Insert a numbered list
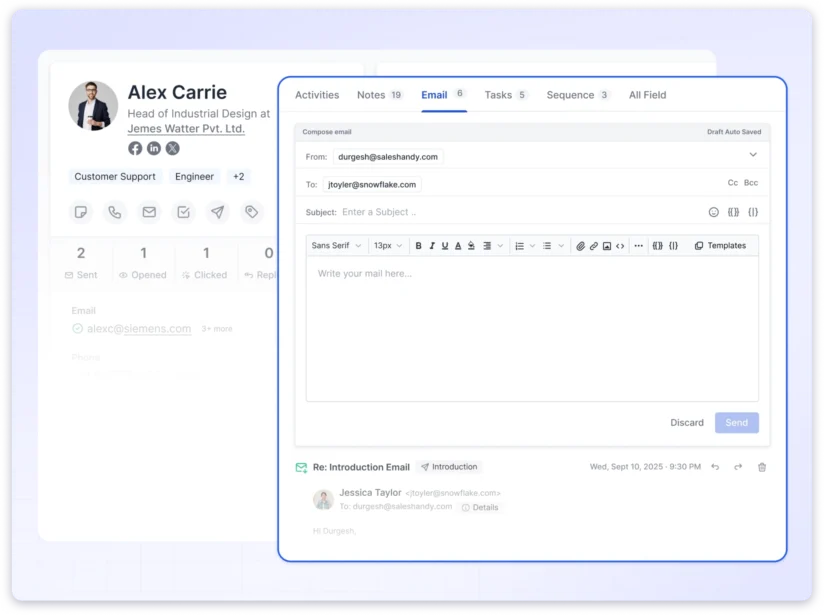 coord(519,245)
